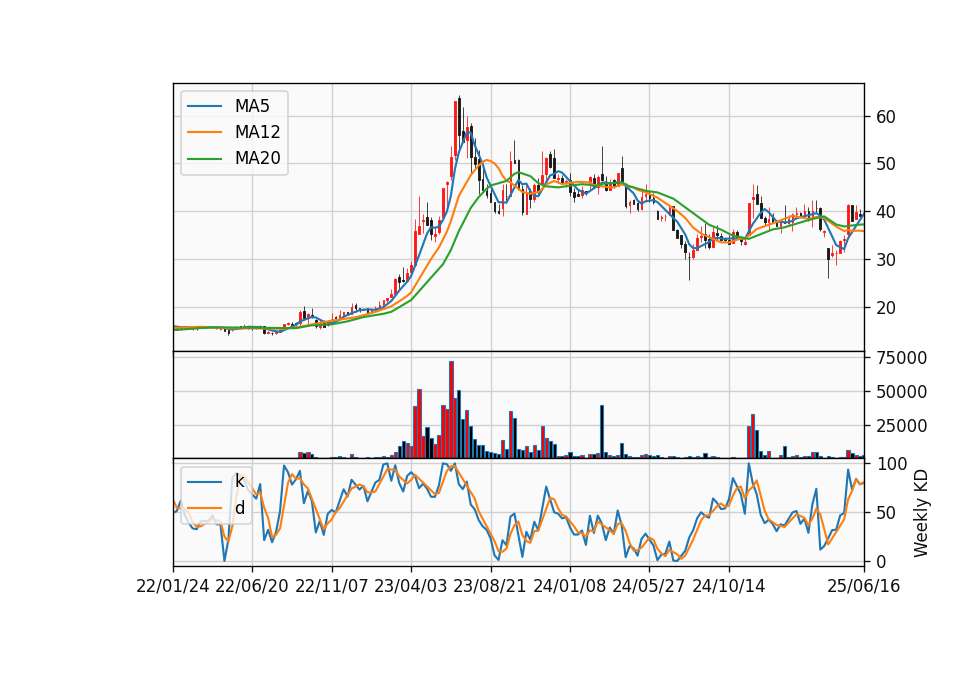Screen dimensions: 960x690
Task: Click the d legend label in KD panel
Action: [x=239, y=508]
